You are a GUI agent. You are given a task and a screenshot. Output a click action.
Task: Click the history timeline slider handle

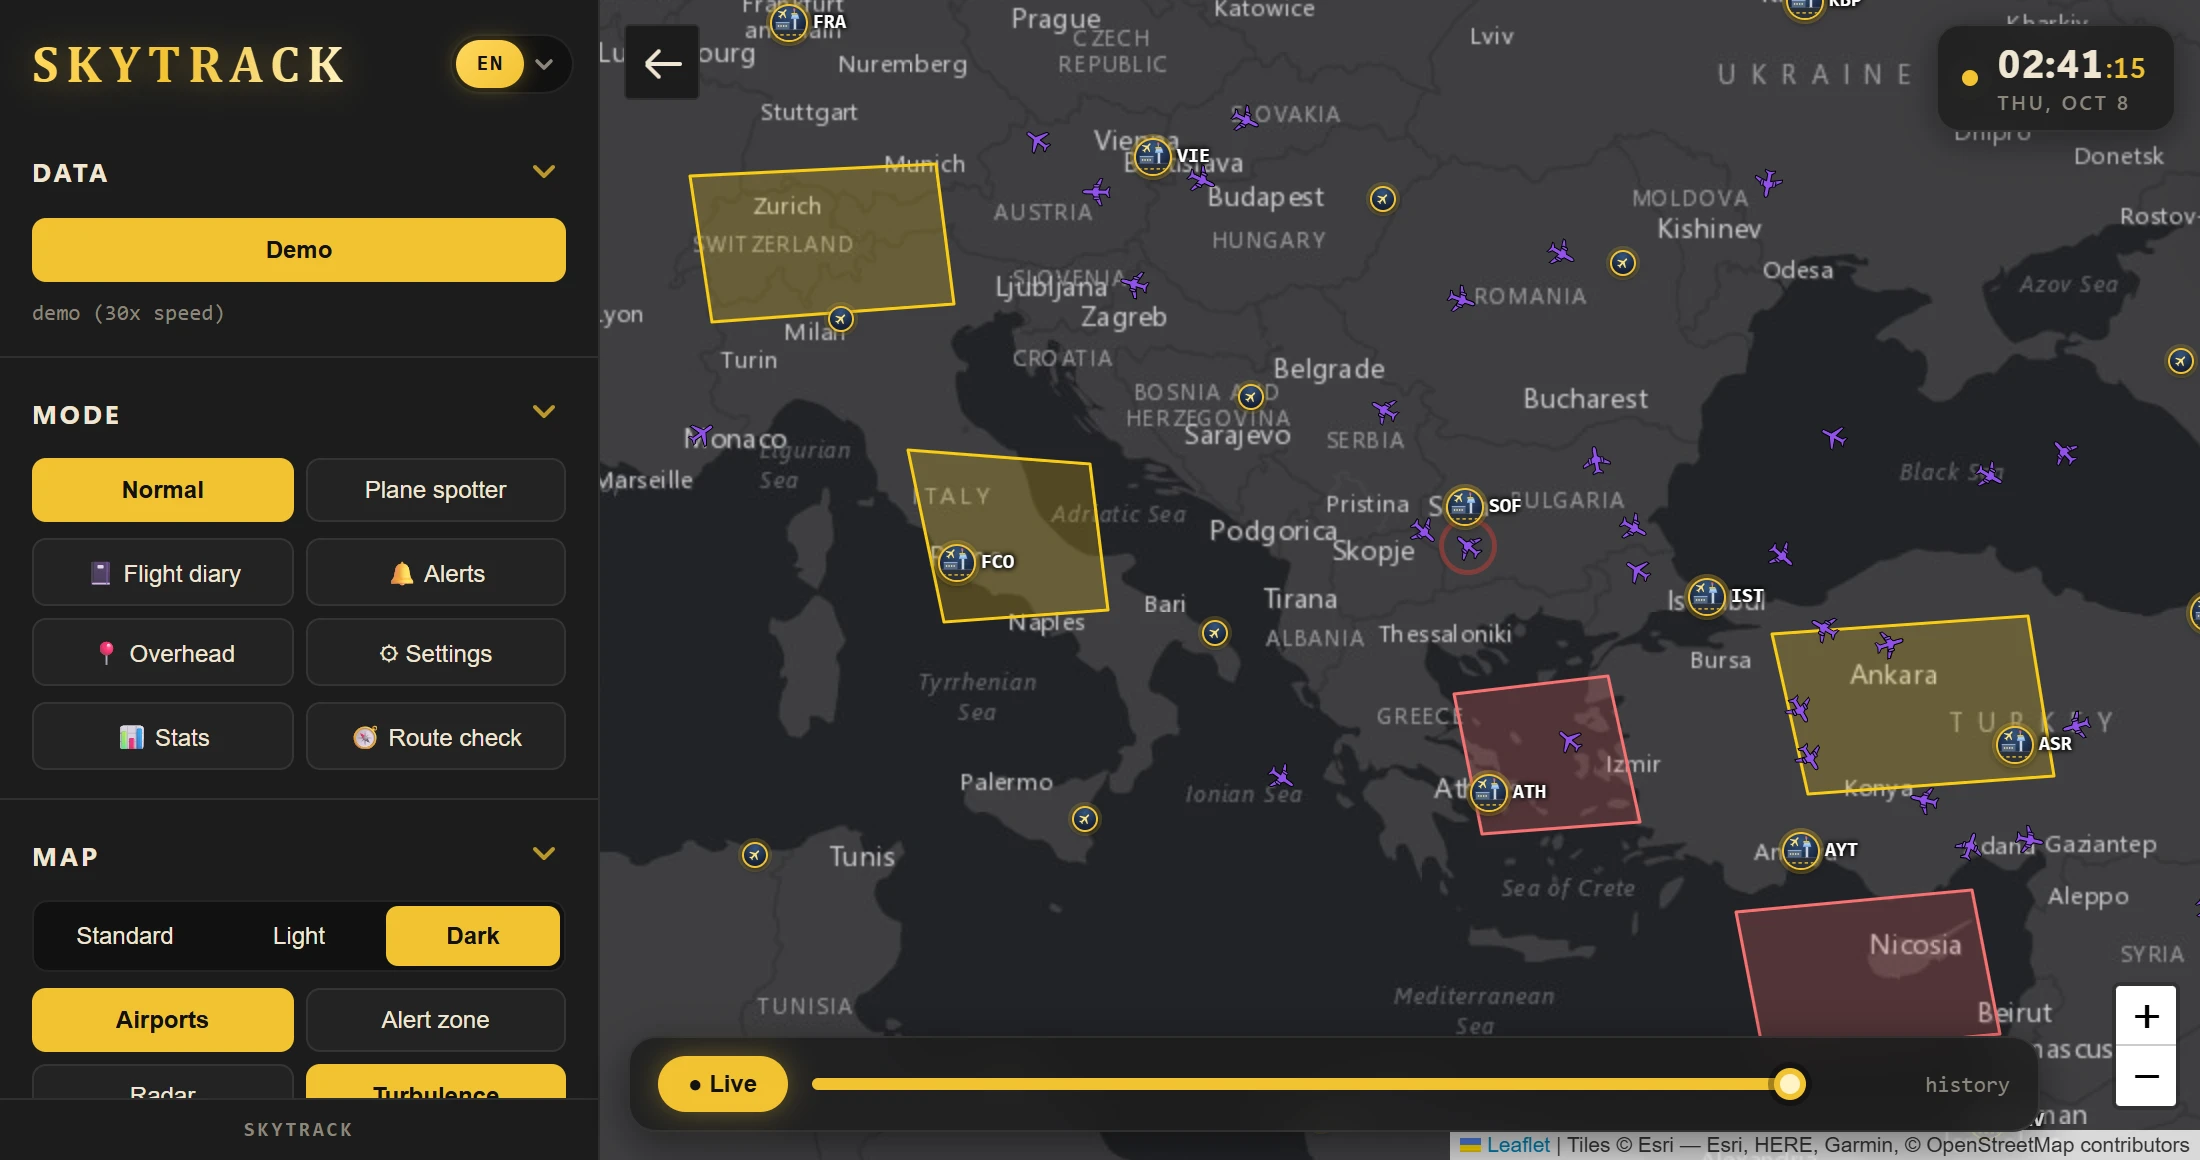point(1789,1084)
